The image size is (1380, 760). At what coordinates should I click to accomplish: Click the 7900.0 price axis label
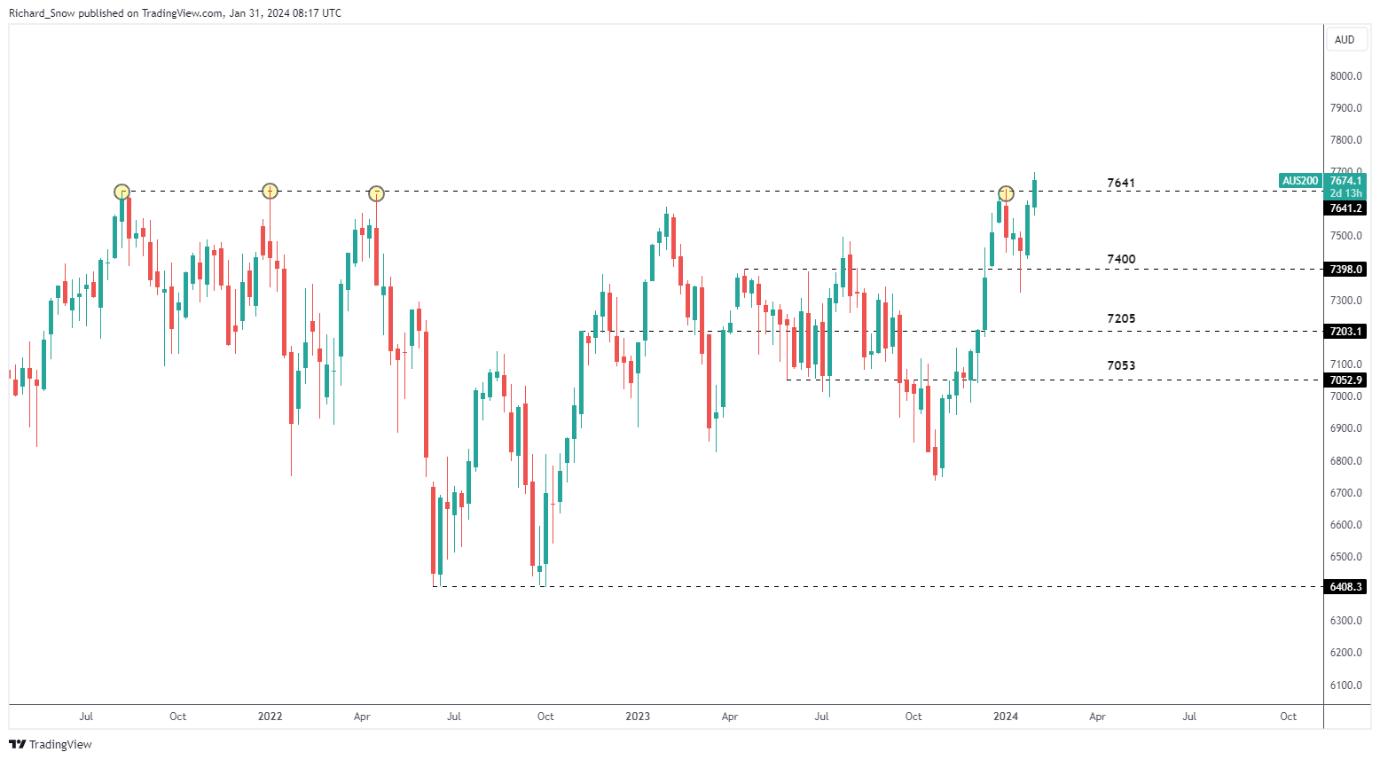click(1344, 108)
